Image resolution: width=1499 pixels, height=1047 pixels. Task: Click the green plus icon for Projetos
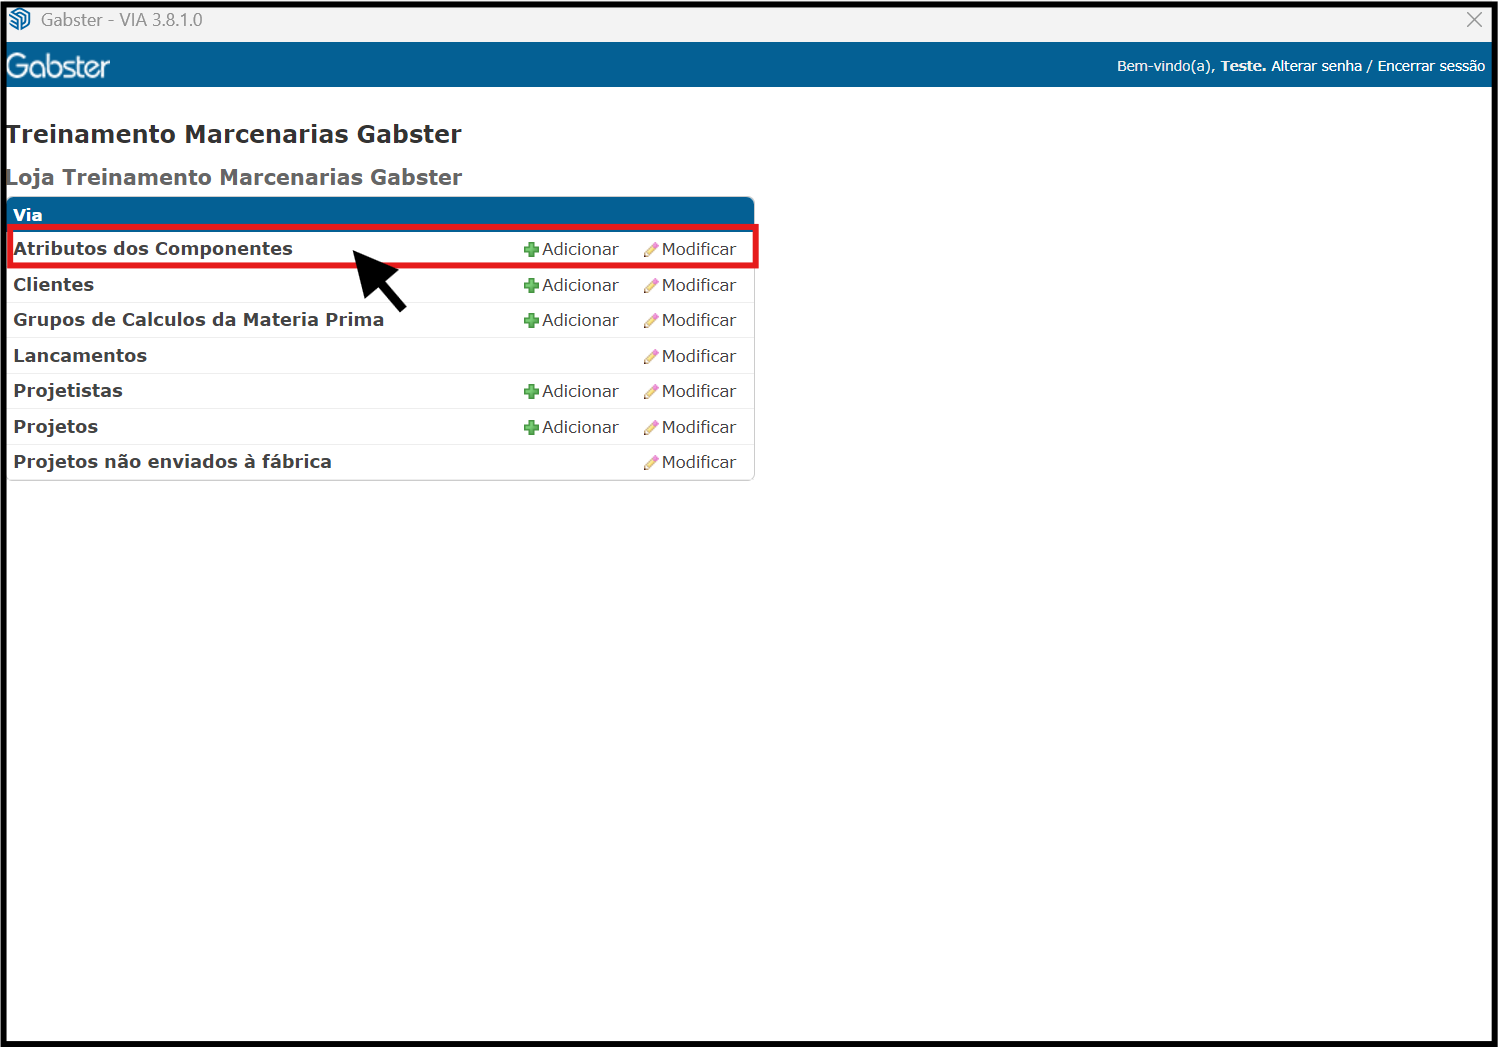coord(531,428)
